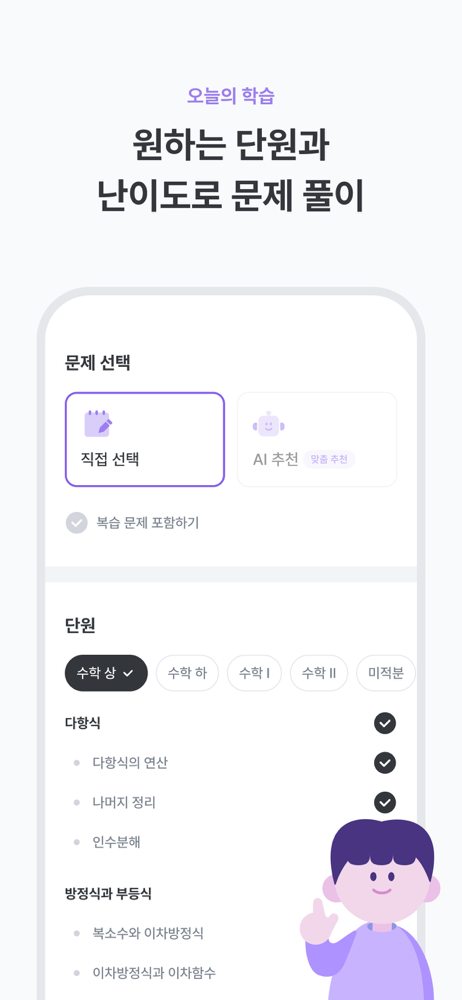This screenshot has height=1000, width=462.
Task: Select 복소수와 이차방정식 topic
Action: pos(148,934)
